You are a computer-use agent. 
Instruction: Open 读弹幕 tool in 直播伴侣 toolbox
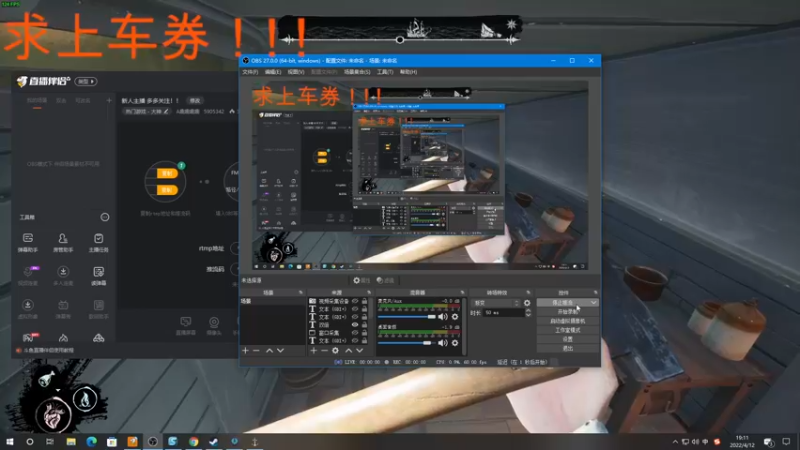pos(98,276)
